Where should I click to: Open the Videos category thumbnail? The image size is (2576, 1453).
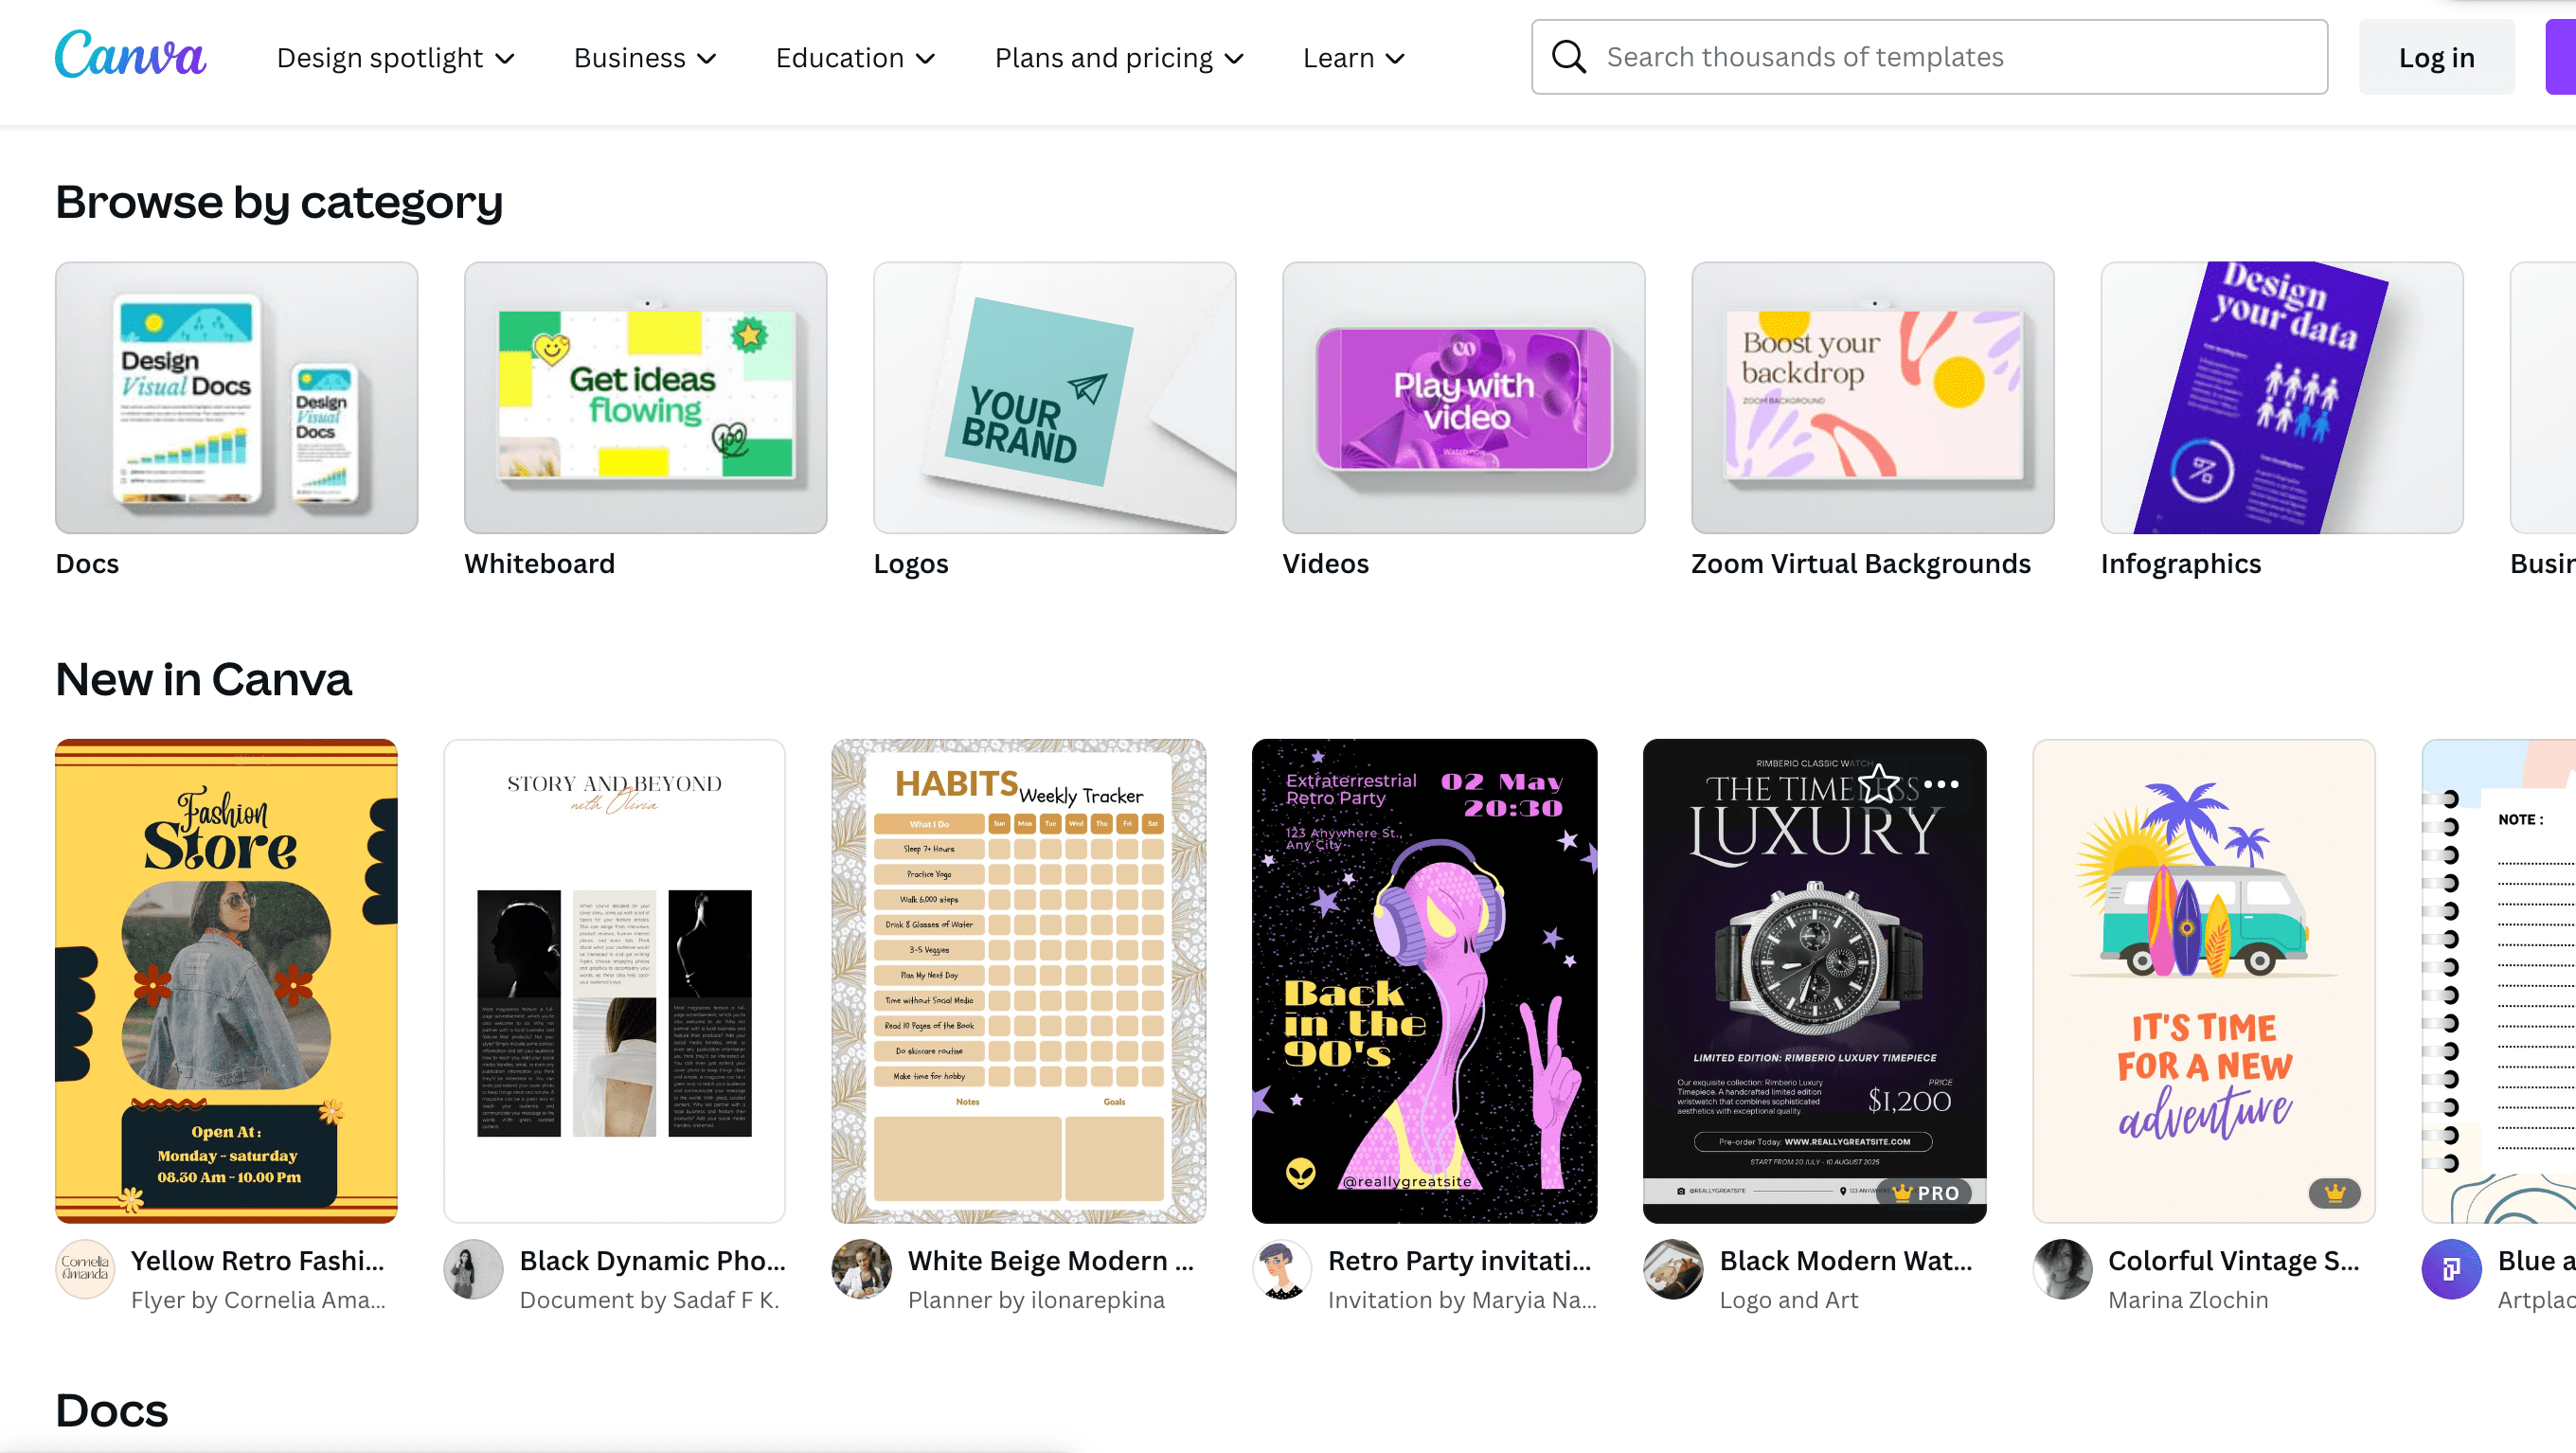(x=1463, y=398)
